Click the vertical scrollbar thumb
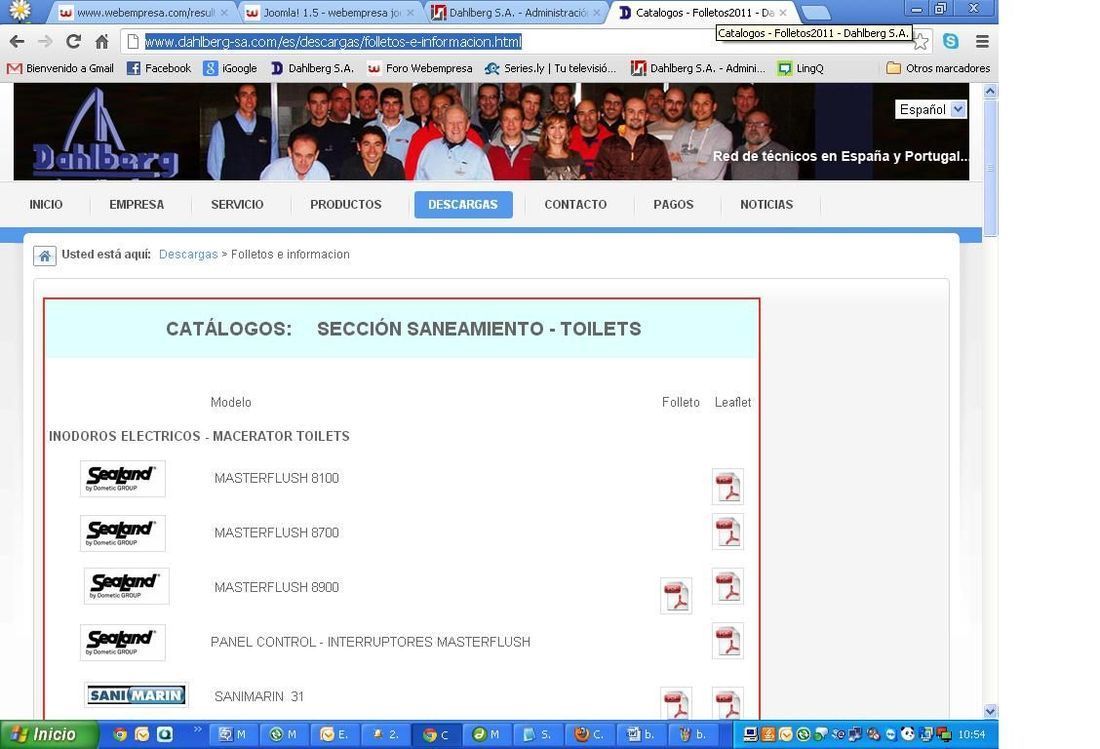1100x749 pixels. click(x=990, y=168)
